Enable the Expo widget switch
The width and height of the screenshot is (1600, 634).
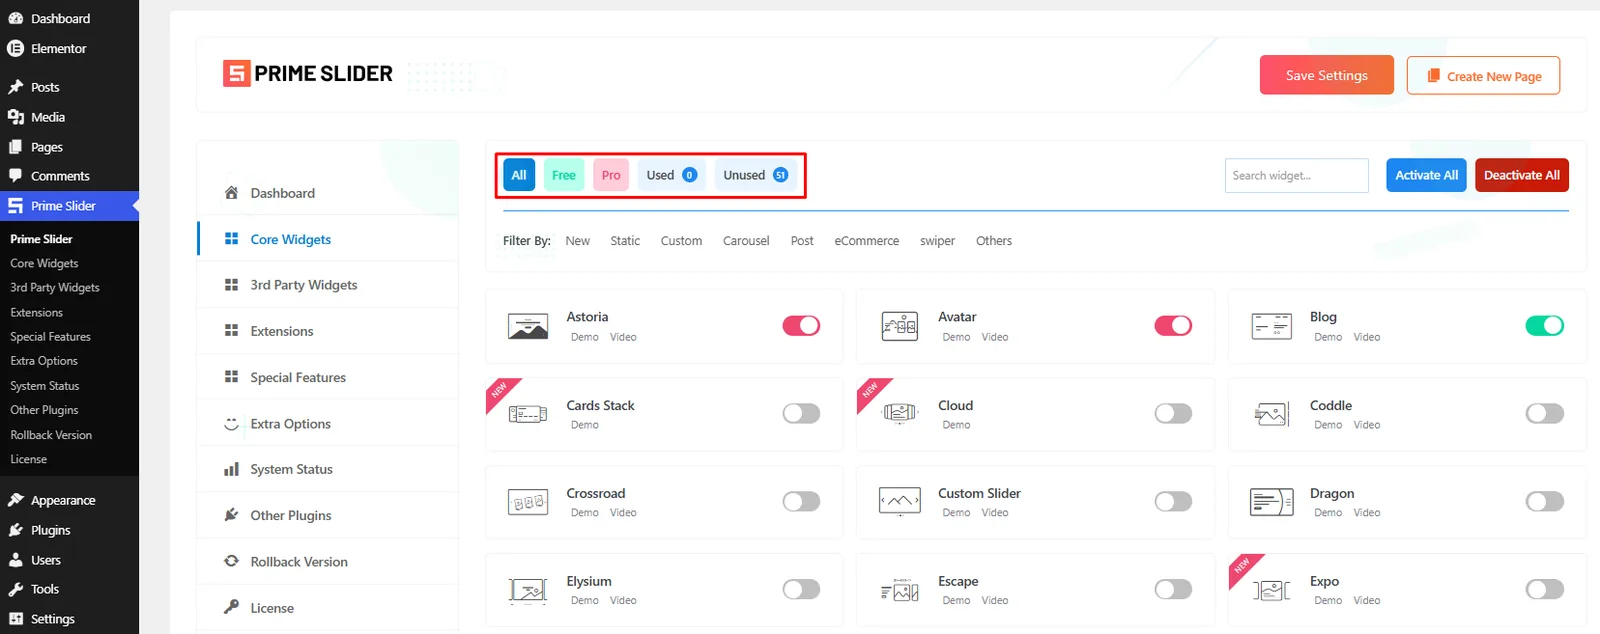point(1544,589)
